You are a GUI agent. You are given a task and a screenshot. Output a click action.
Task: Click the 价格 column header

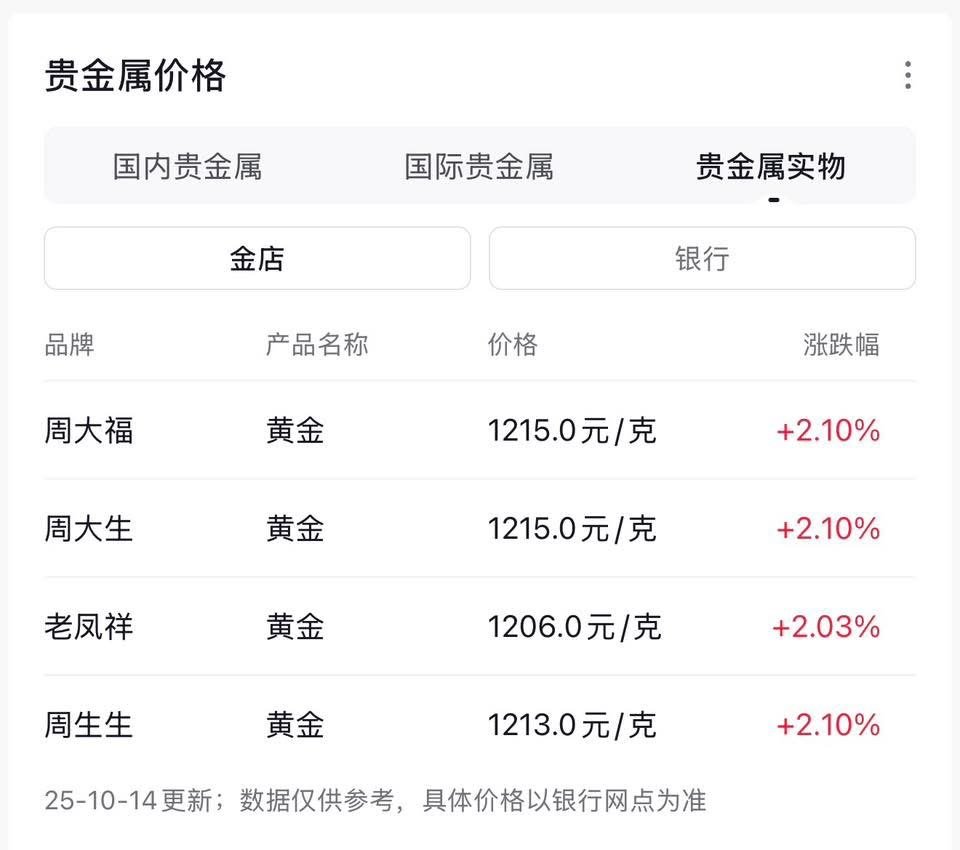point(513,345)
